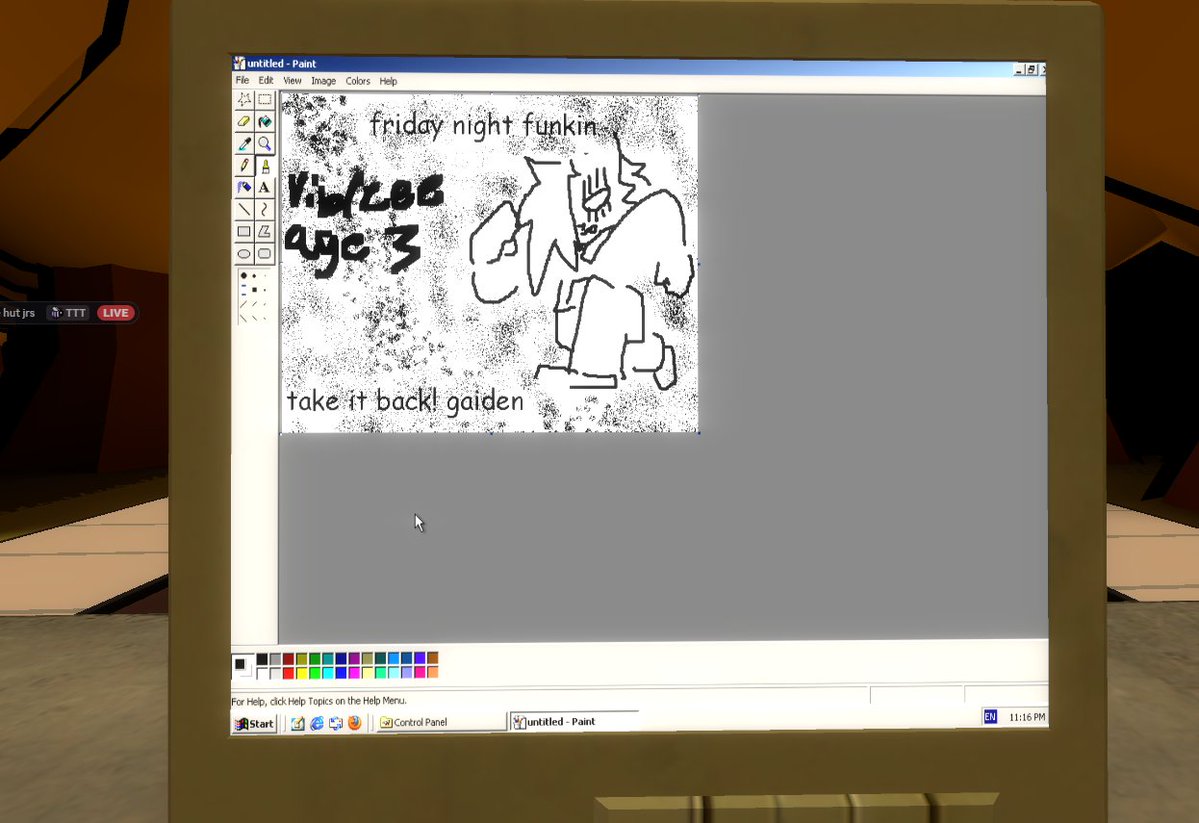Pick the orange palette swatch
The width and height of the screenshot is (1199, 823).
tap(433, 672)
